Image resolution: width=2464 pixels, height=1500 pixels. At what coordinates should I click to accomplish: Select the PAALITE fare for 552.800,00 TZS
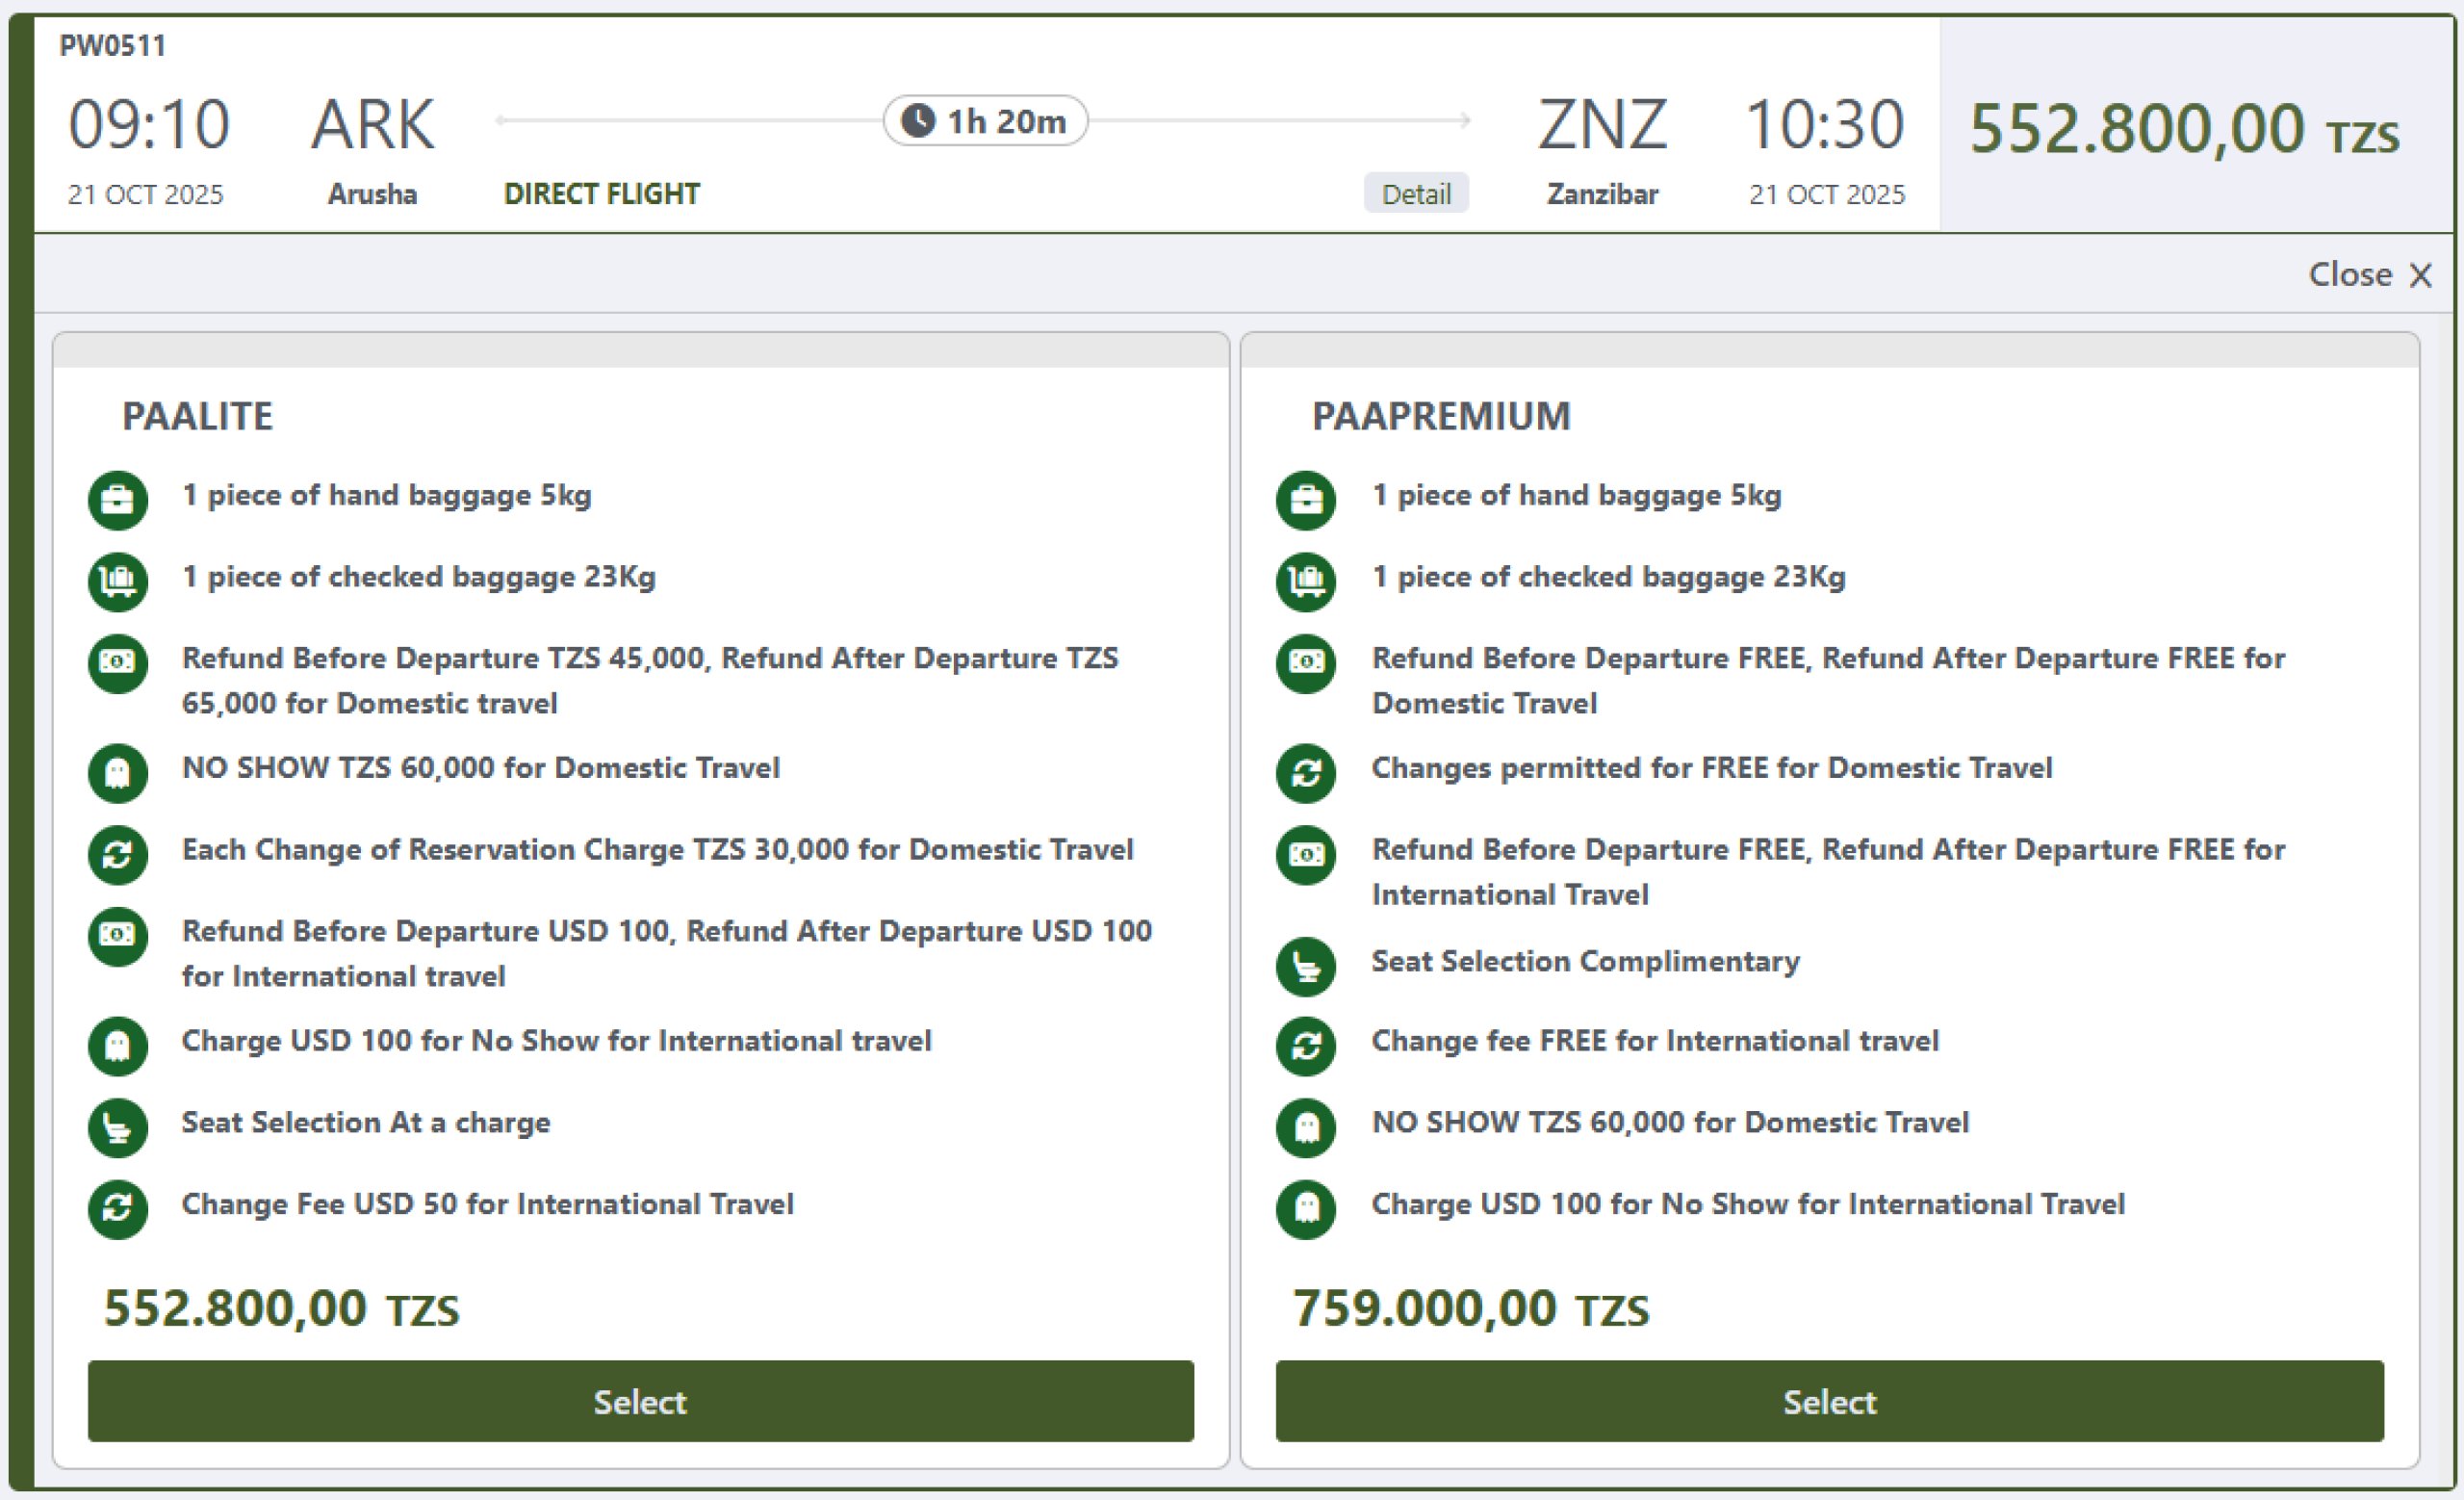coord(640,1400)
